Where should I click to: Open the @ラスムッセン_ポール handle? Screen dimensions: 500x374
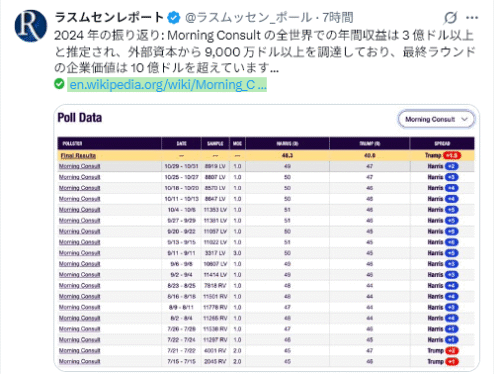pos(248,17)
